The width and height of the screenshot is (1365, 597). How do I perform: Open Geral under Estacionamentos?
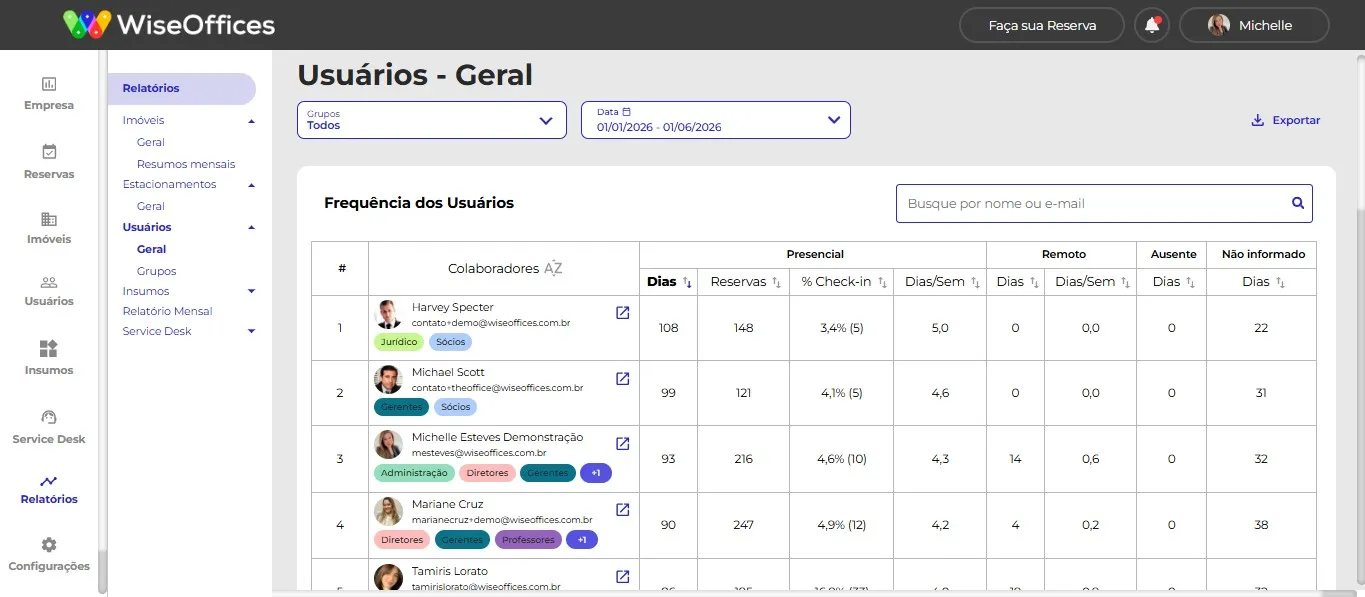[x=151, y=206]
